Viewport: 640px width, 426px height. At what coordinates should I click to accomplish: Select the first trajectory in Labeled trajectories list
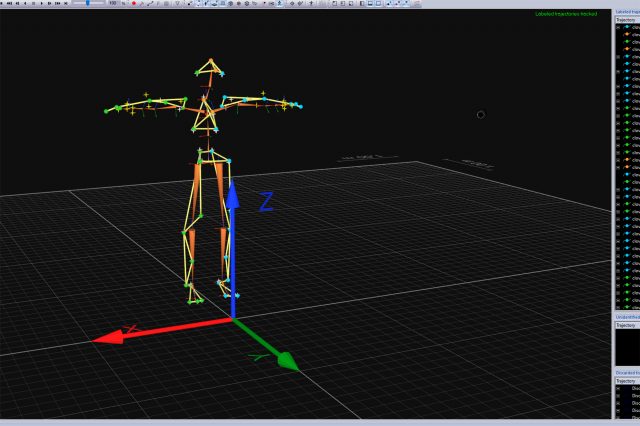click(630, 27)
